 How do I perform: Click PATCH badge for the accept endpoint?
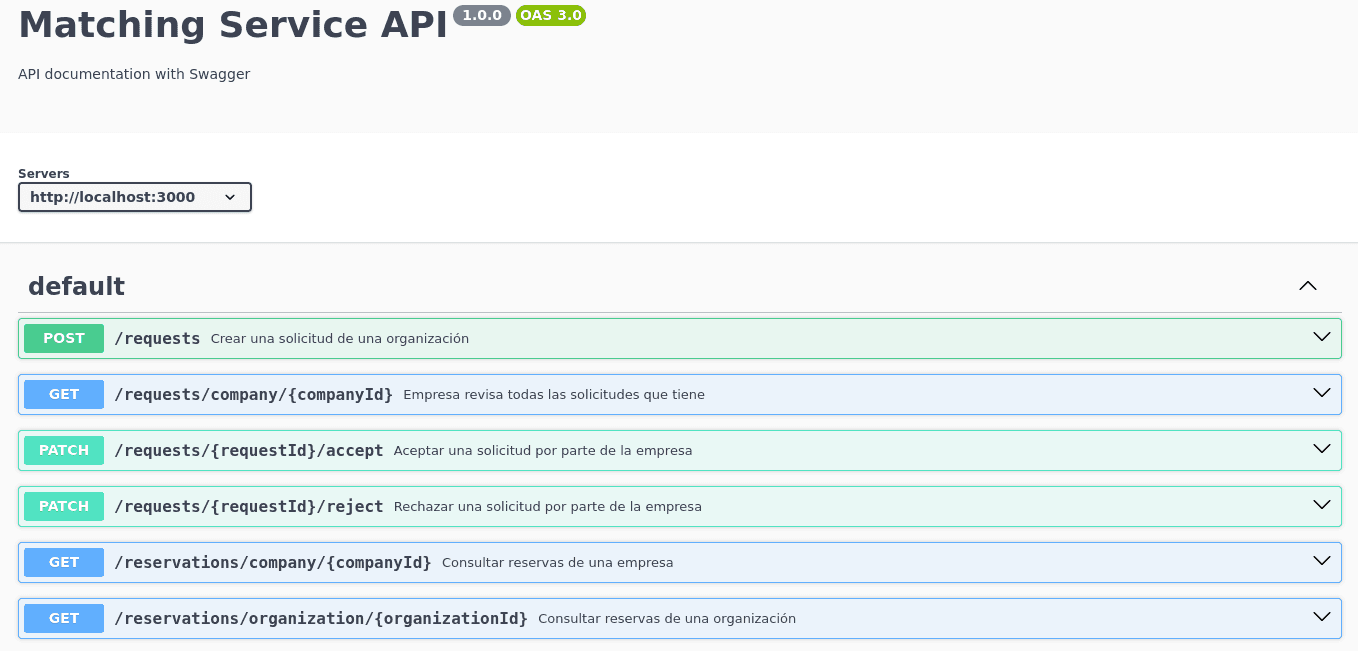(x=64, y=450)
